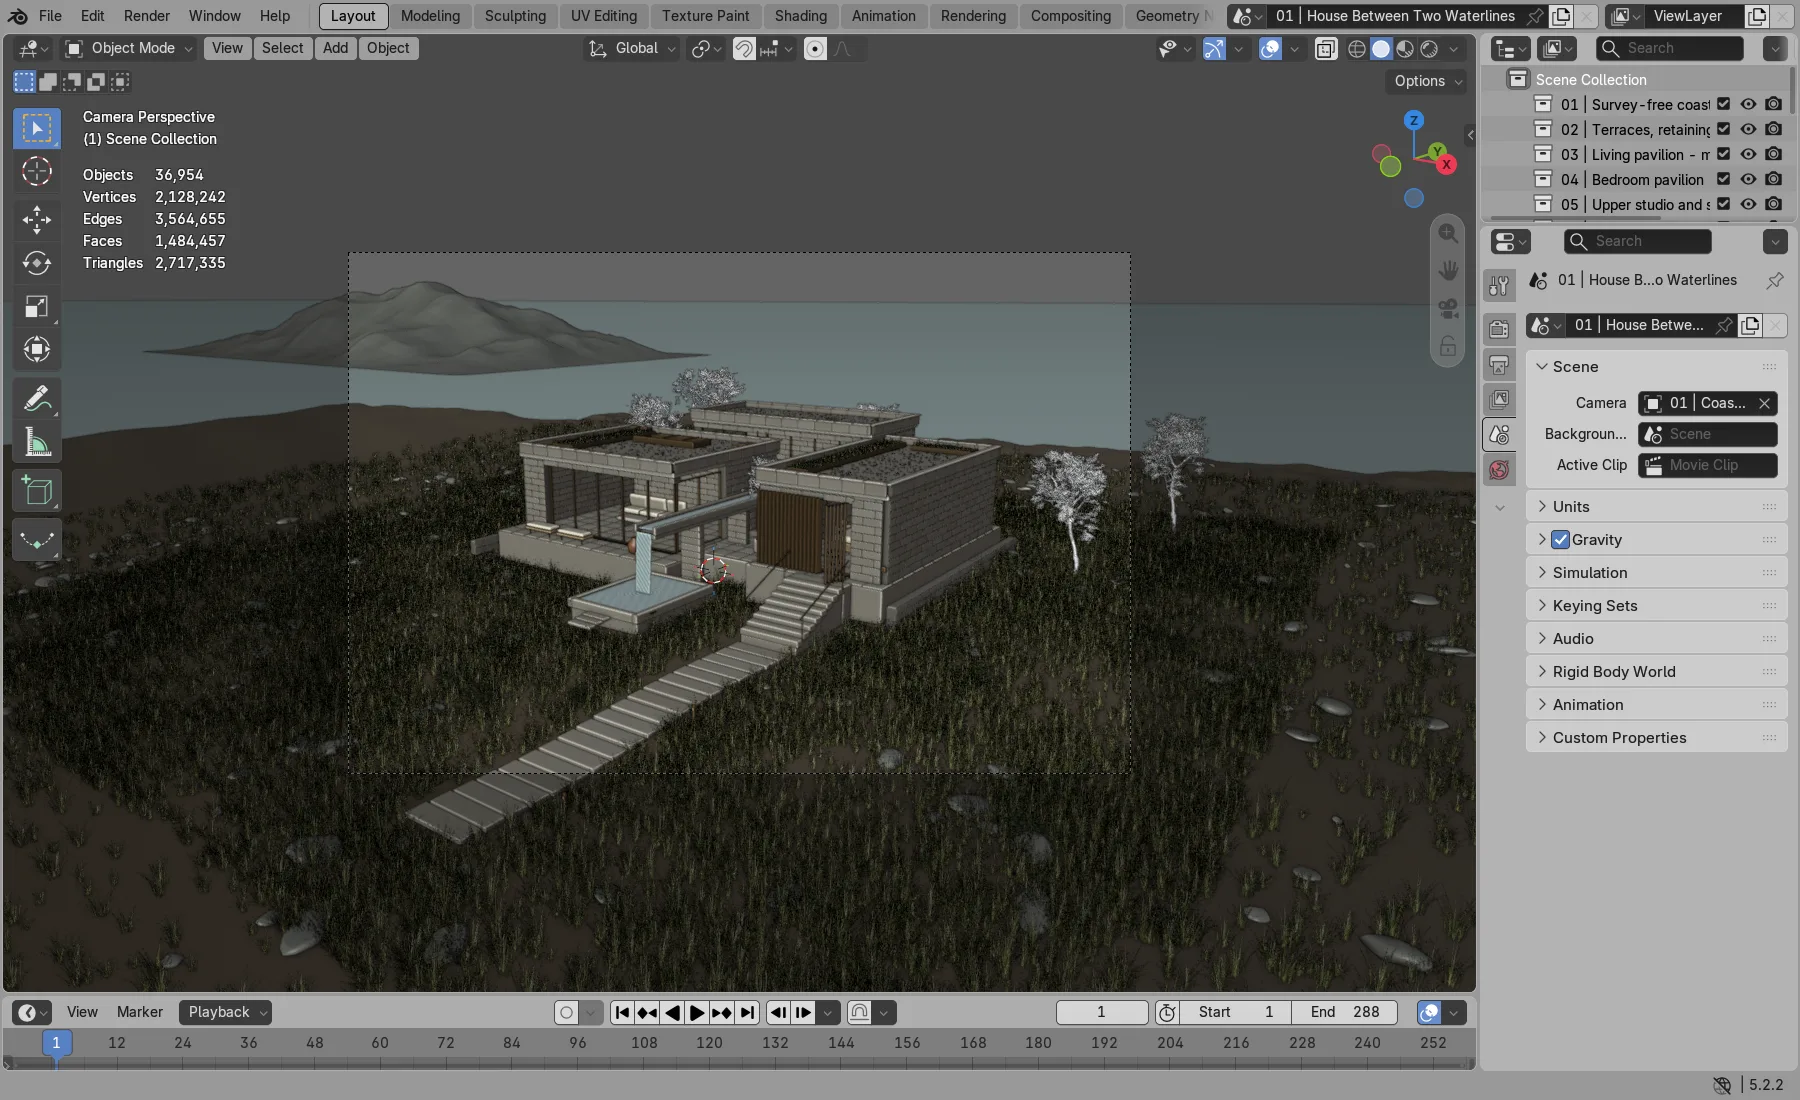Expand the Units panel

[x=1656, y=507]
